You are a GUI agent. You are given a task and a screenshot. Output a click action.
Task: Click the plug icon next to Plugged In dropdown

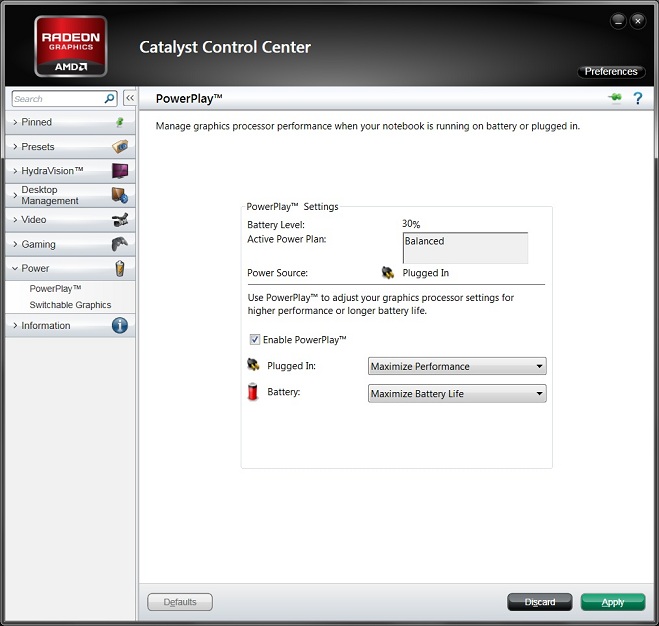pos(253,365)
